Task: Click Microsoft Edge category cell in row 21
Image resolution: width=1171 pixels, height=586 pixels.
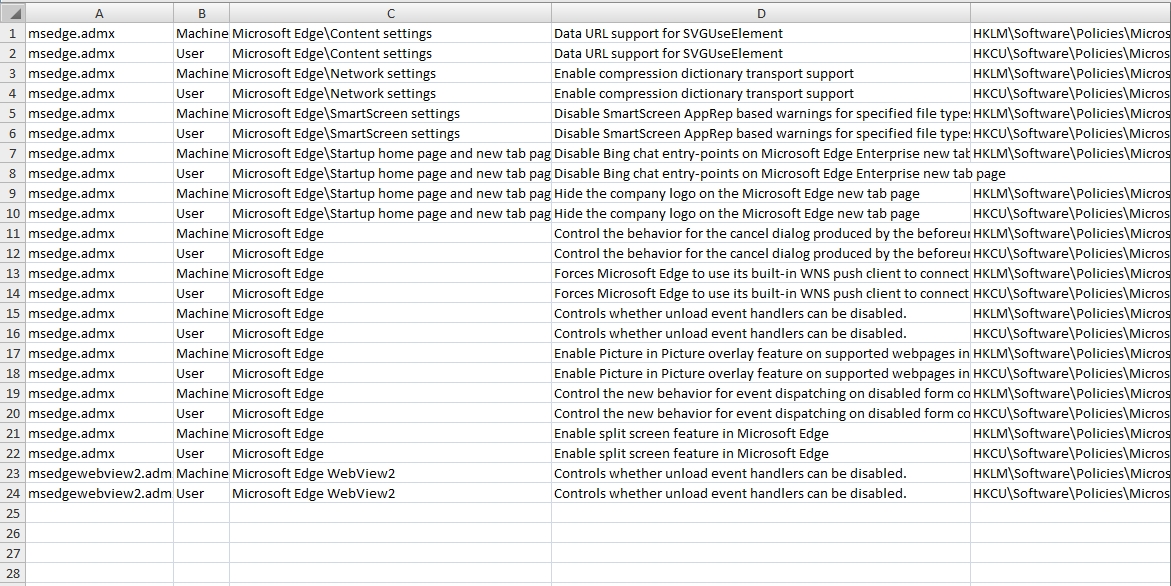Action: [x=391, y=433]
